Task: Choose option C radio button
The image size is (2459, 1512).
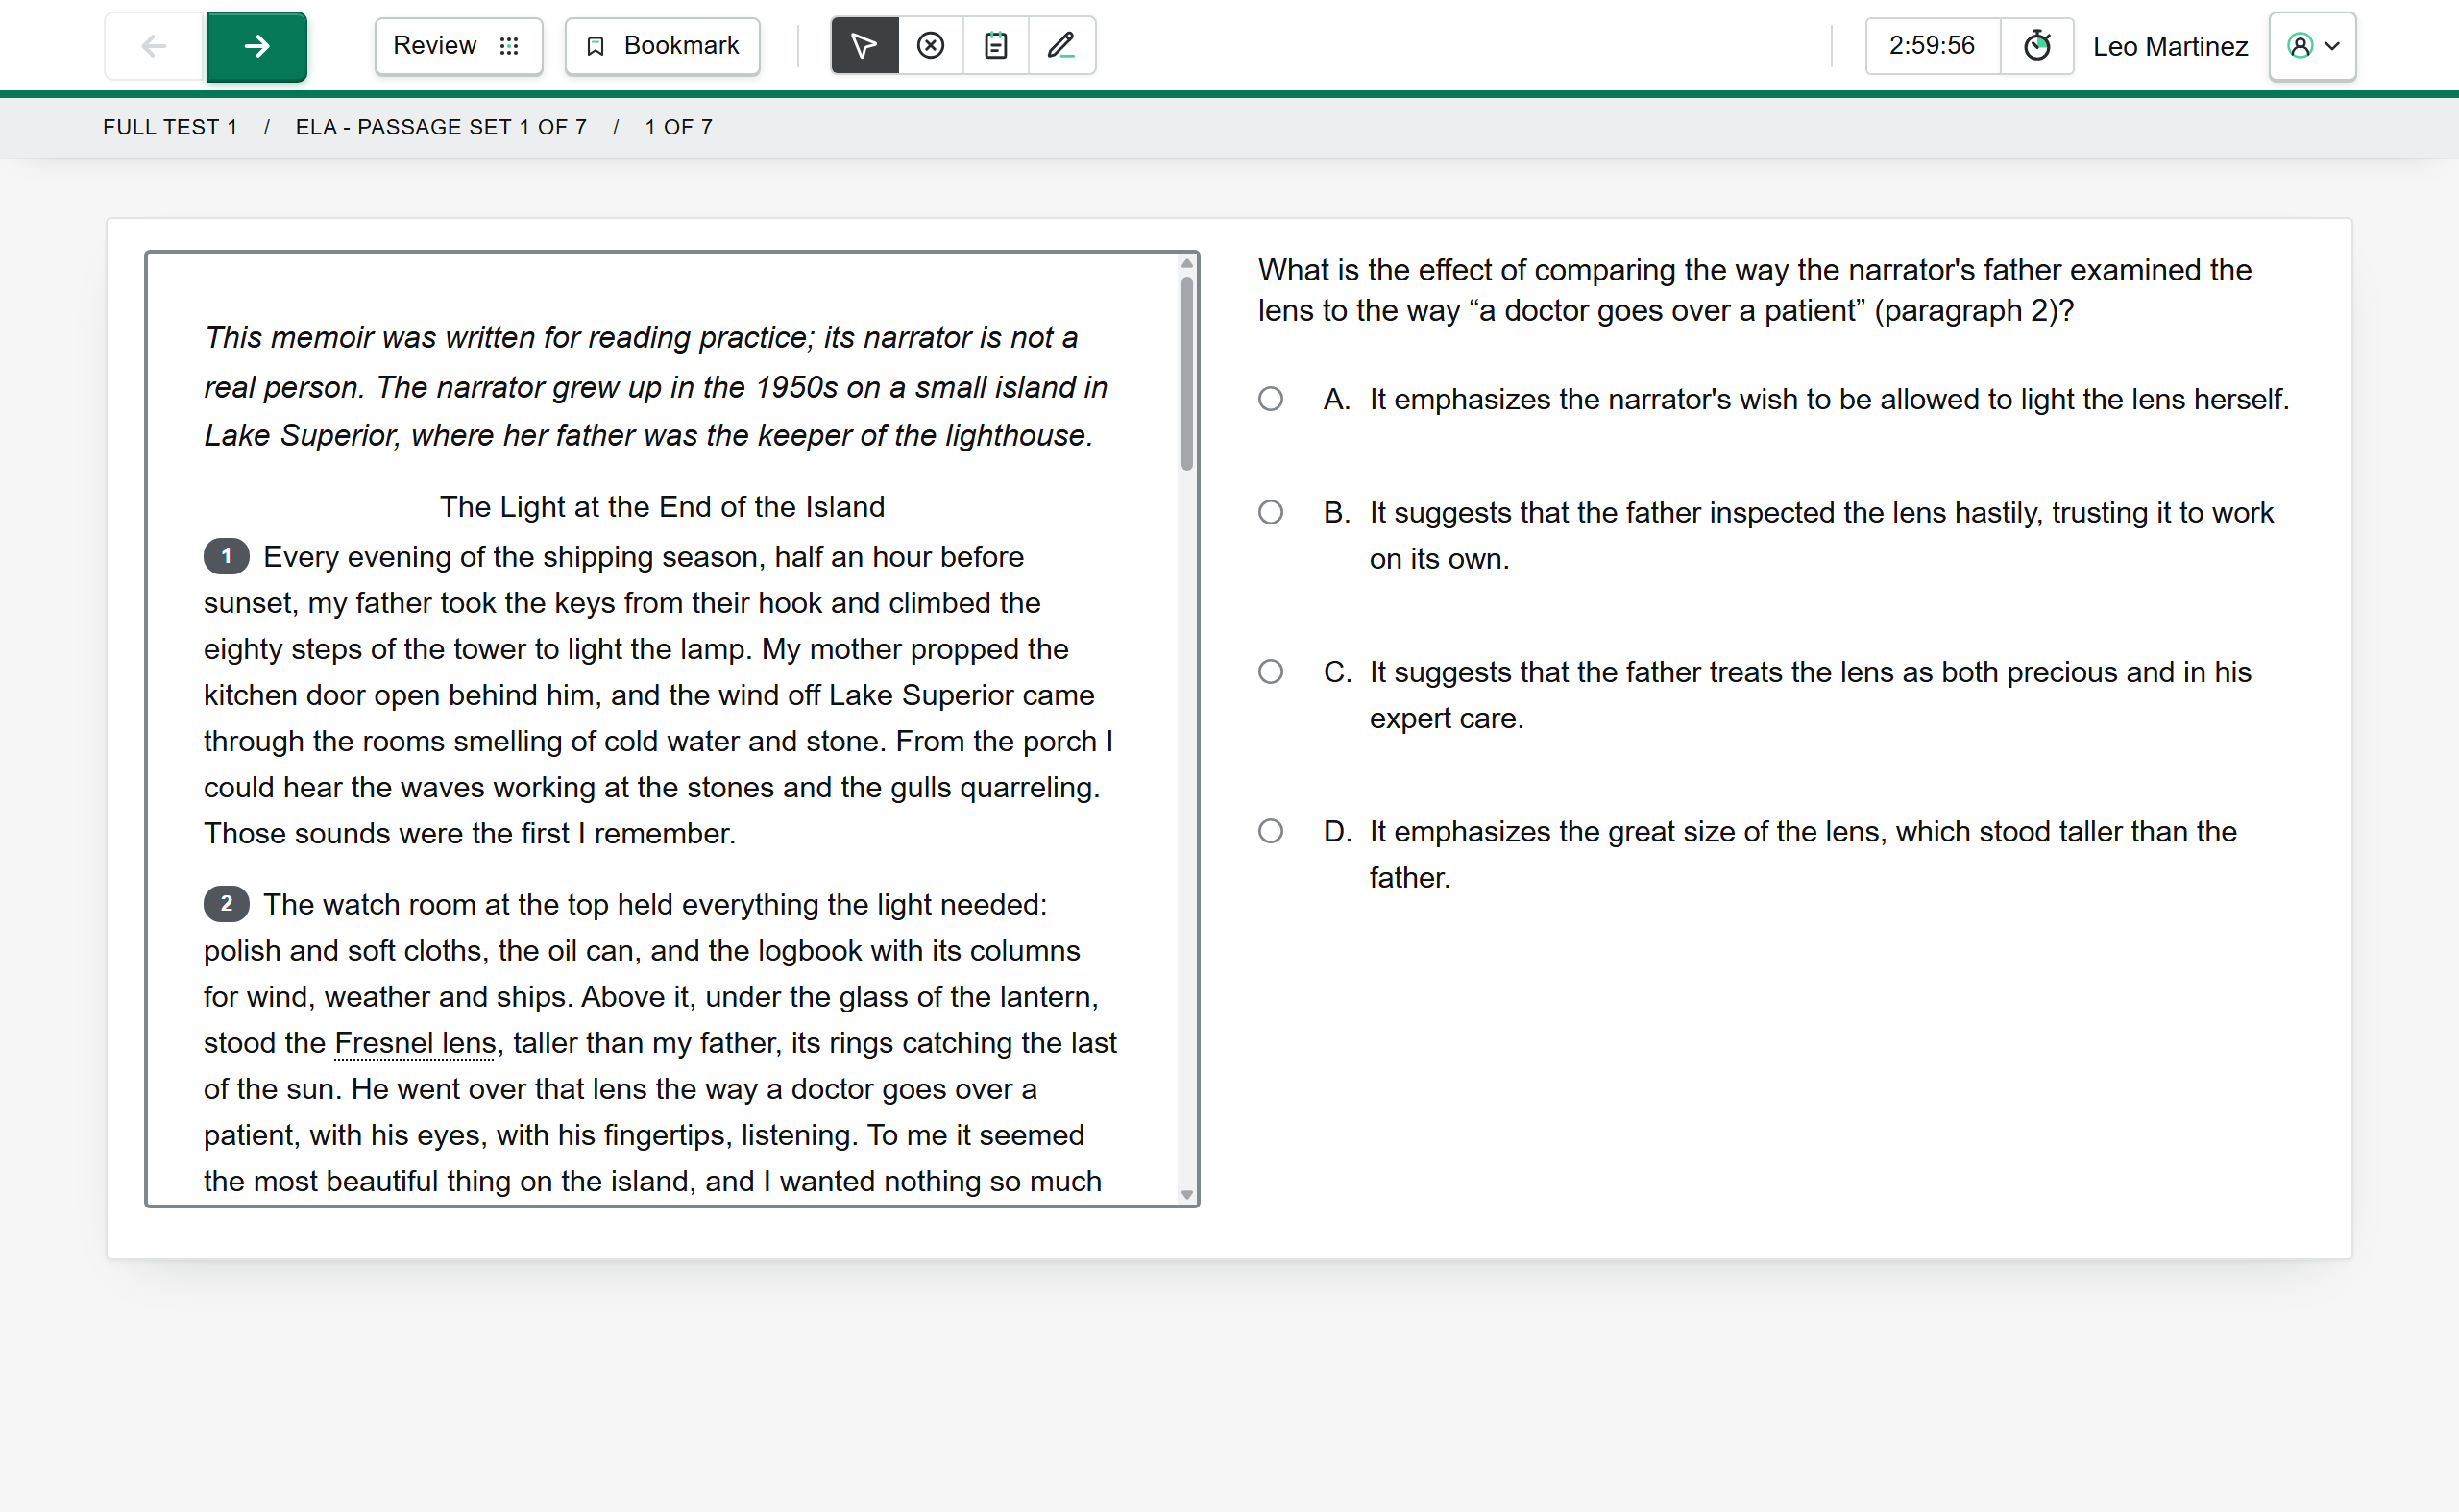Action: click(x=1271, y=671)
